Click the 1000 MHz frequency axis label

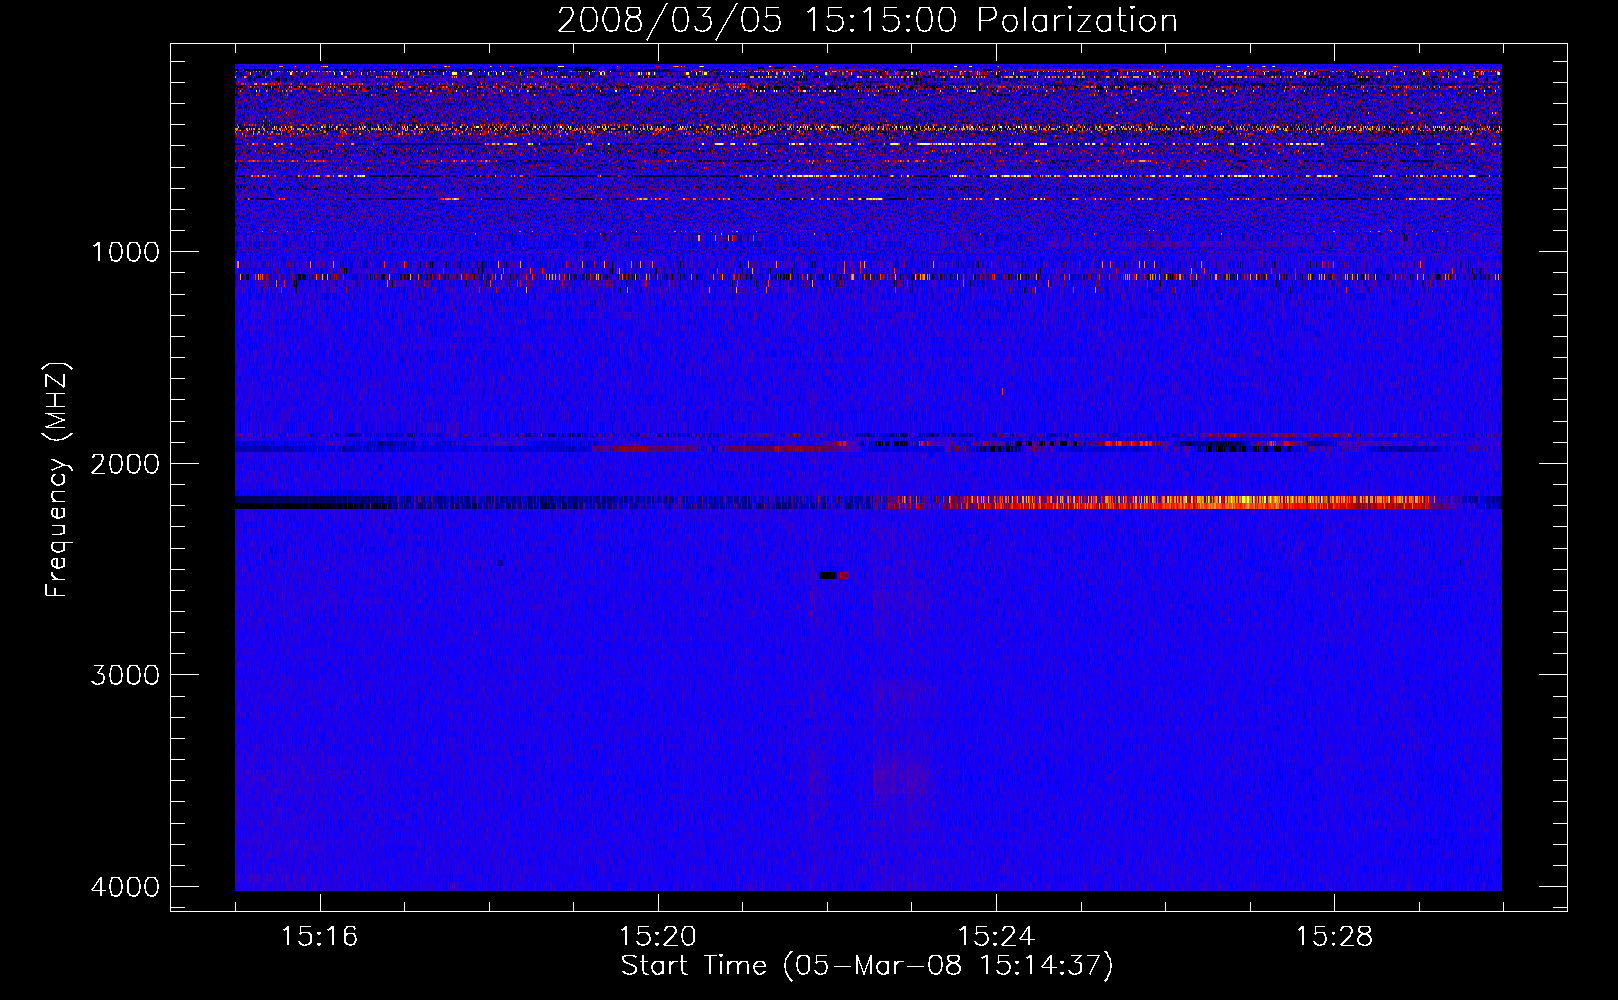click(125, 251)
